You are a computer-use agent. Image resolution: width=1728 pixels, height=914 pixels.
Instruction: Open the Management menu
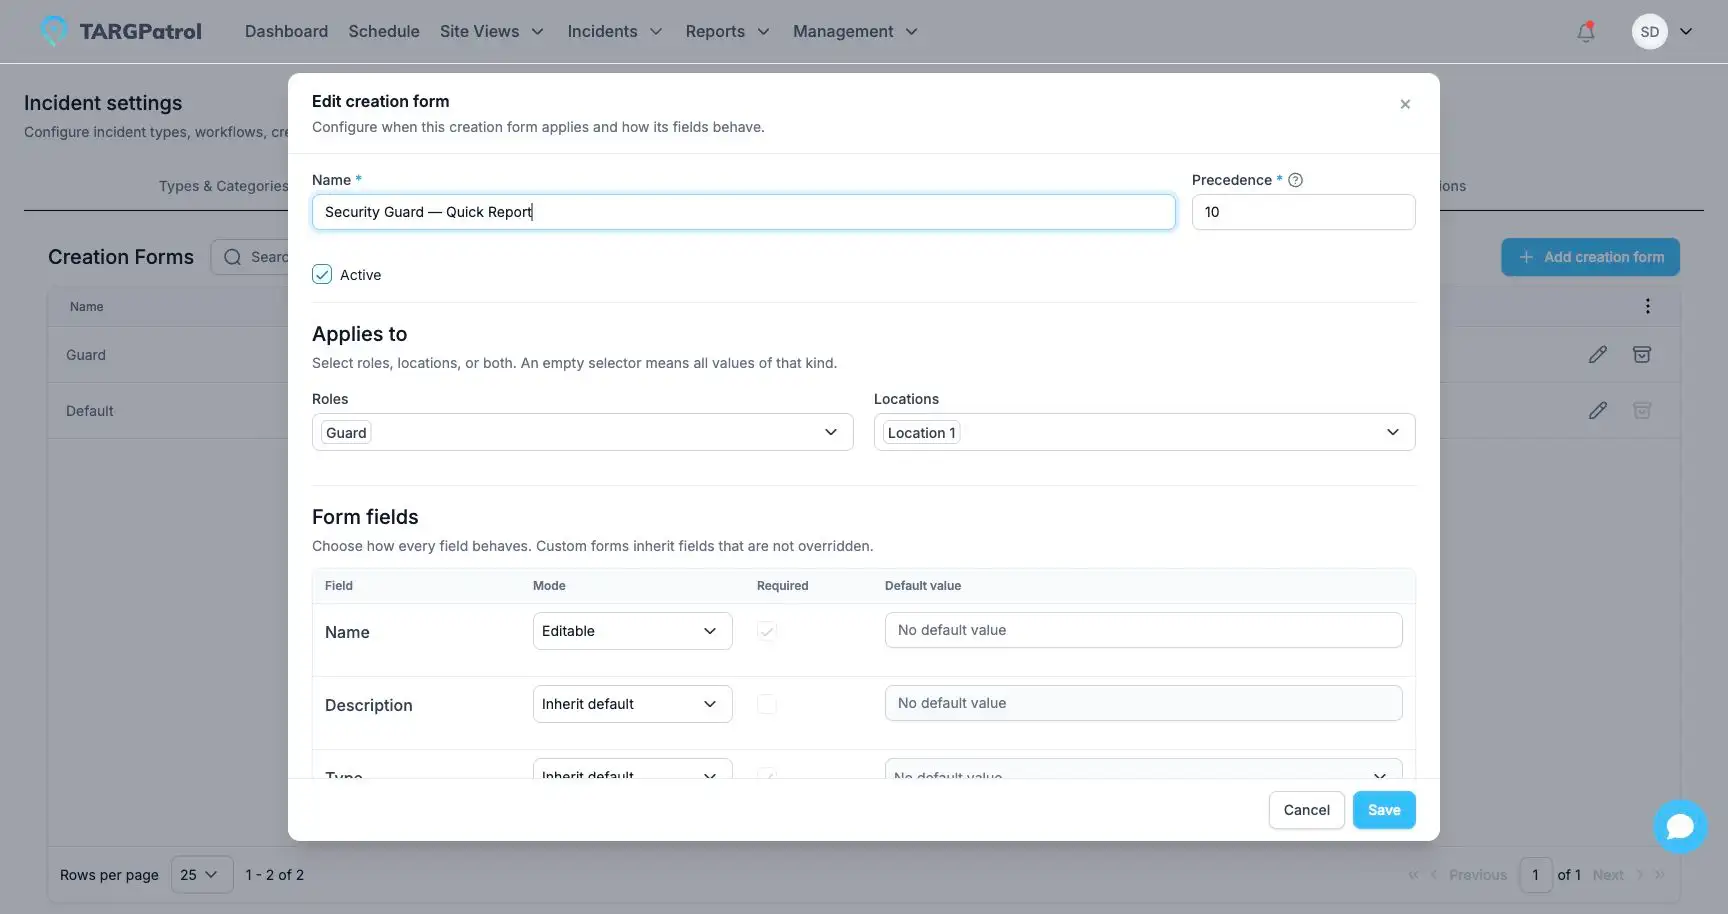855,32
